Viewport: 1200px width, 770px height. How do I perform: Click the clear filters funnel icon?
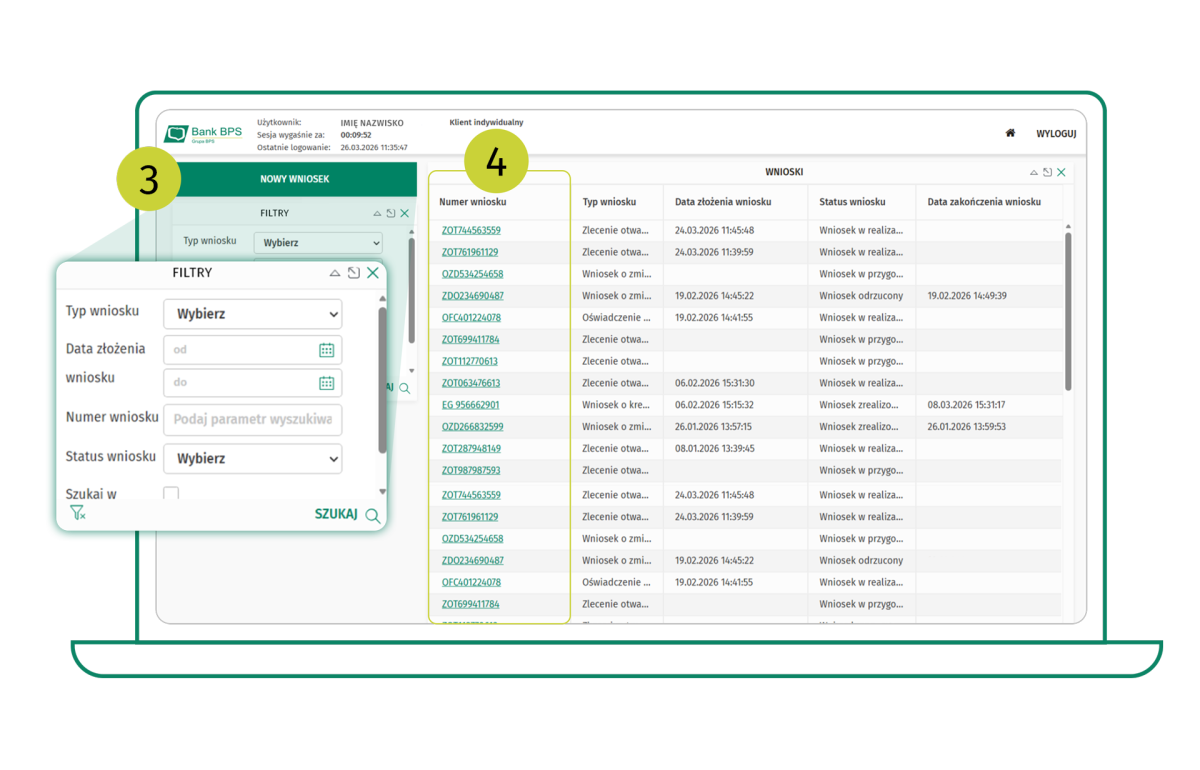point(77,513)
